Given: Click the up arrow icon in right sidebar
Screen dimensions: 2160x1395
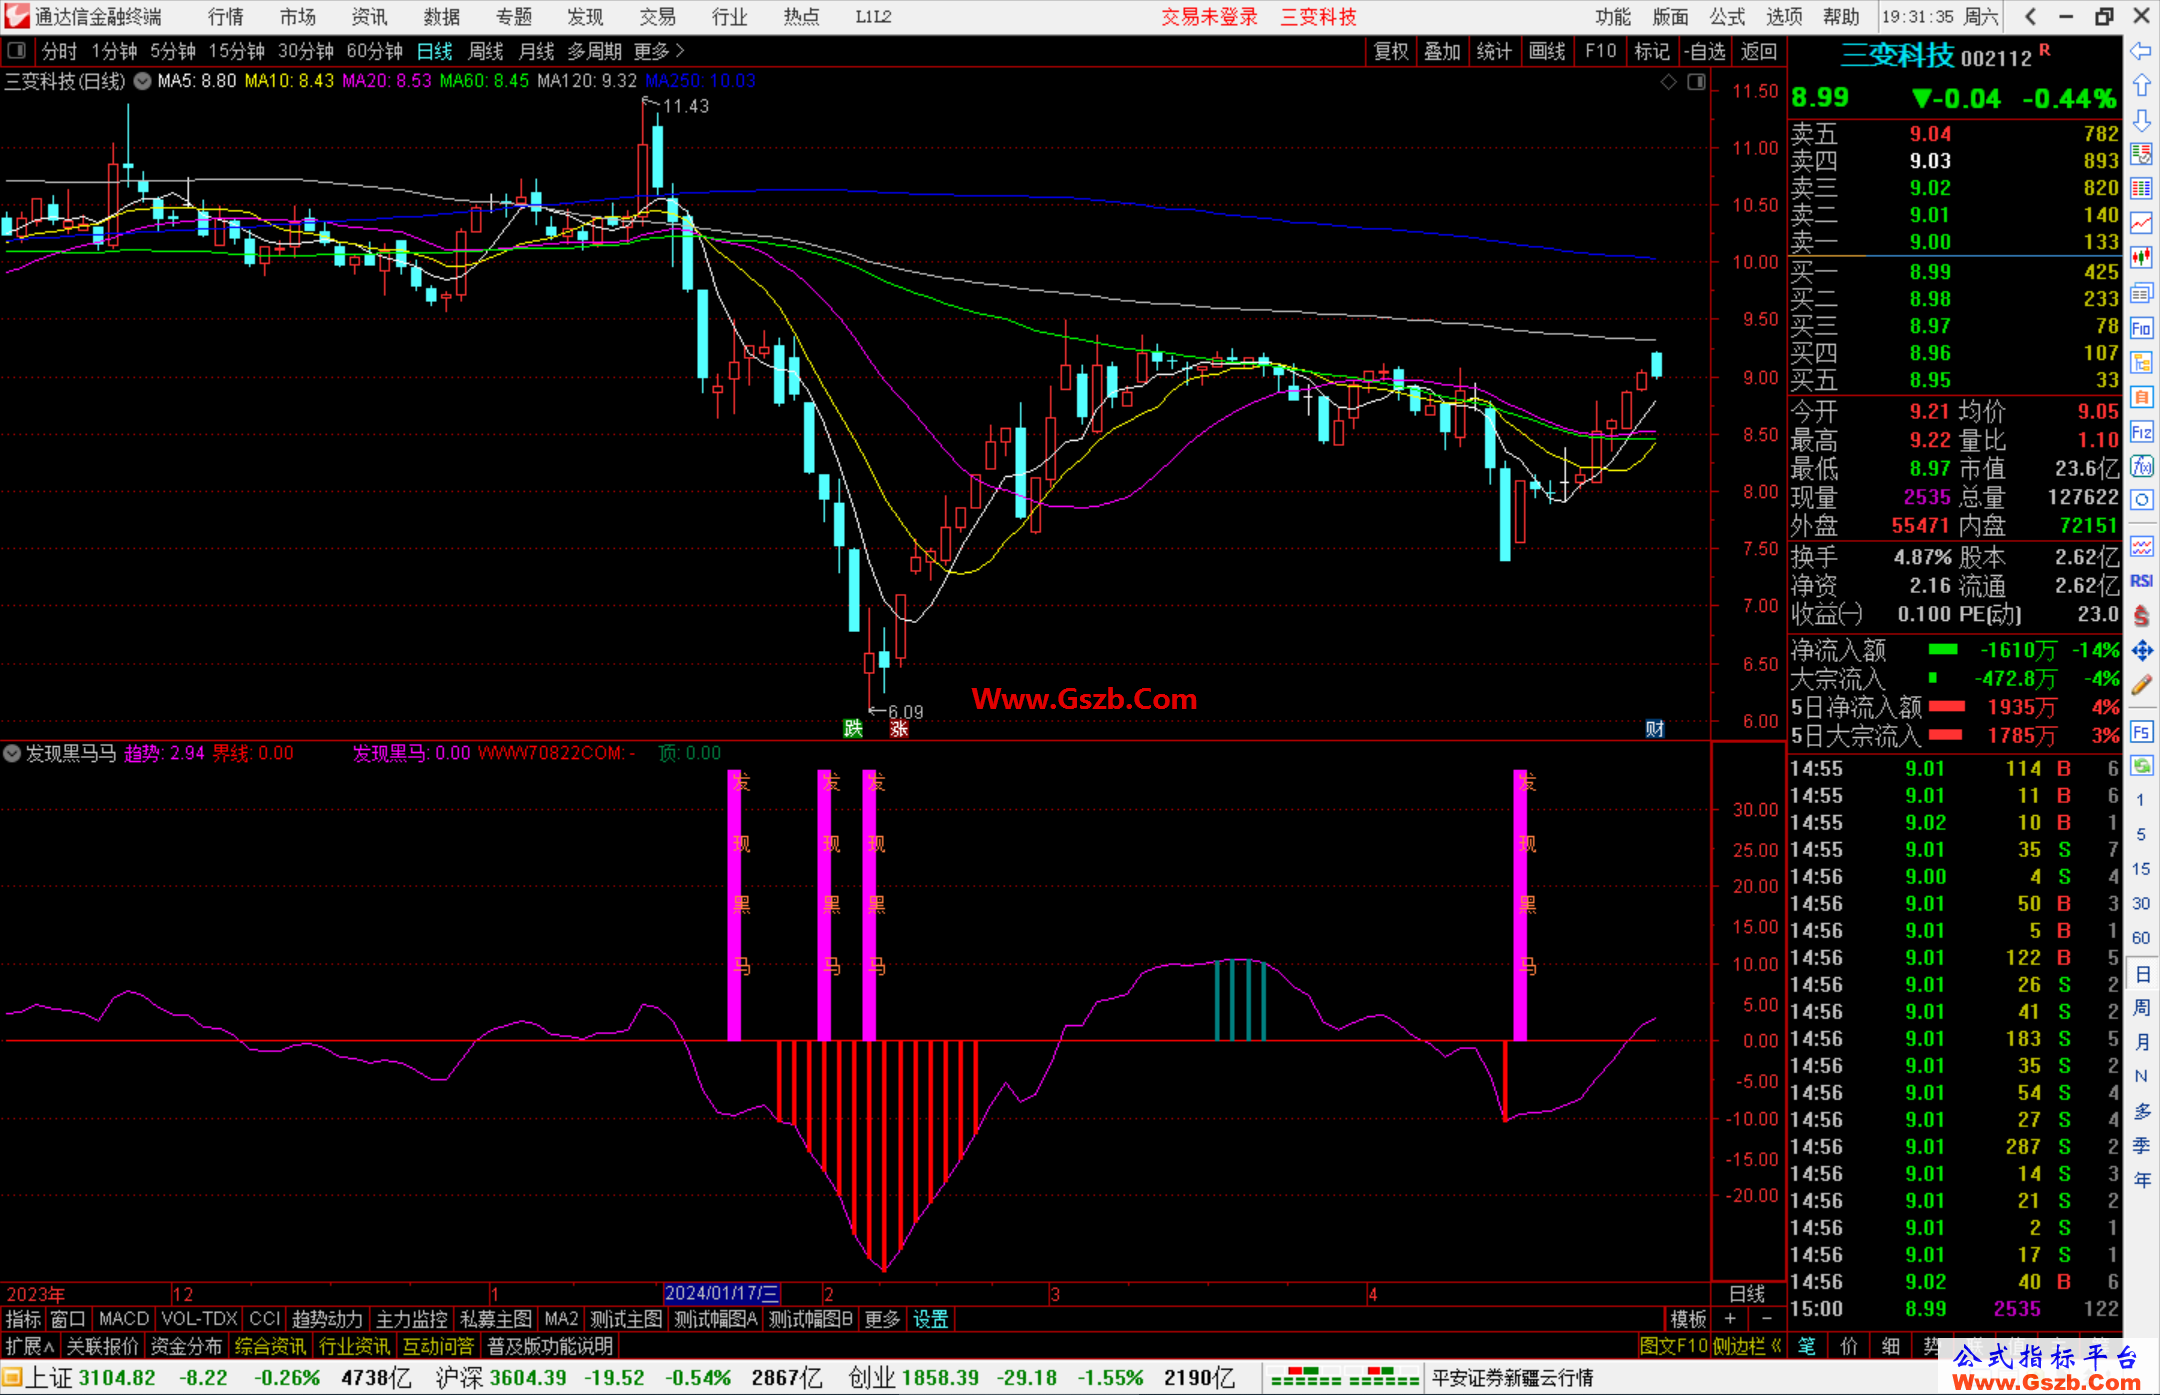Looking at the screenshot, I should click(x=2141, y=86).
